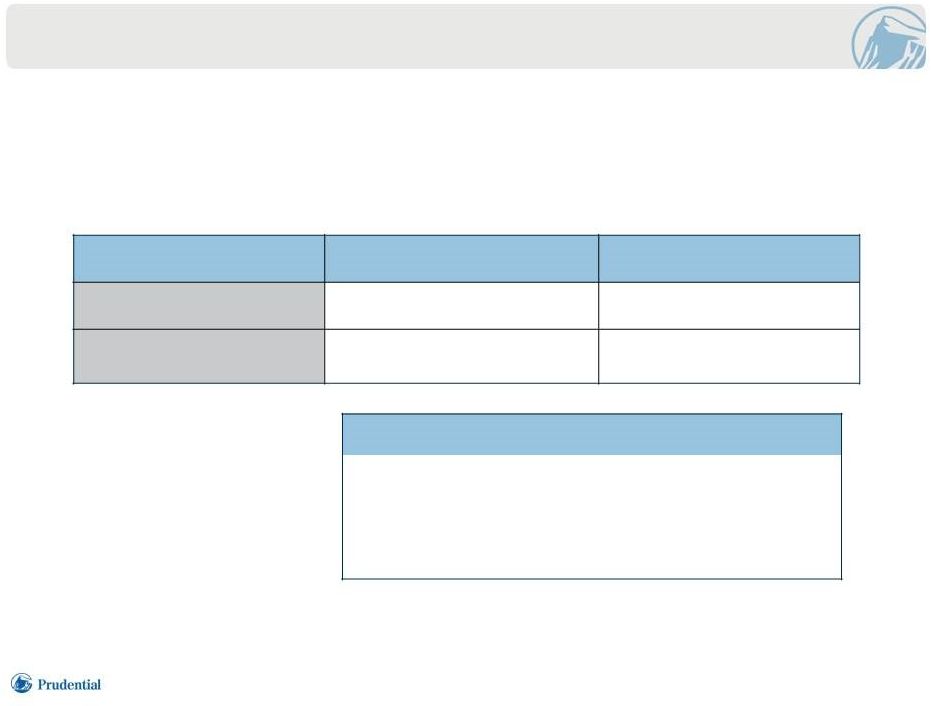Open the Prudential wordmark link

pos(69,685)
